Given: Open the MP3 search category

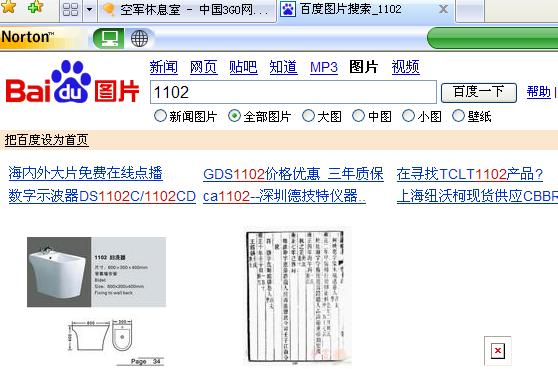Looking at the screenshot, I should pyautogui.click(x=323, y=67).
